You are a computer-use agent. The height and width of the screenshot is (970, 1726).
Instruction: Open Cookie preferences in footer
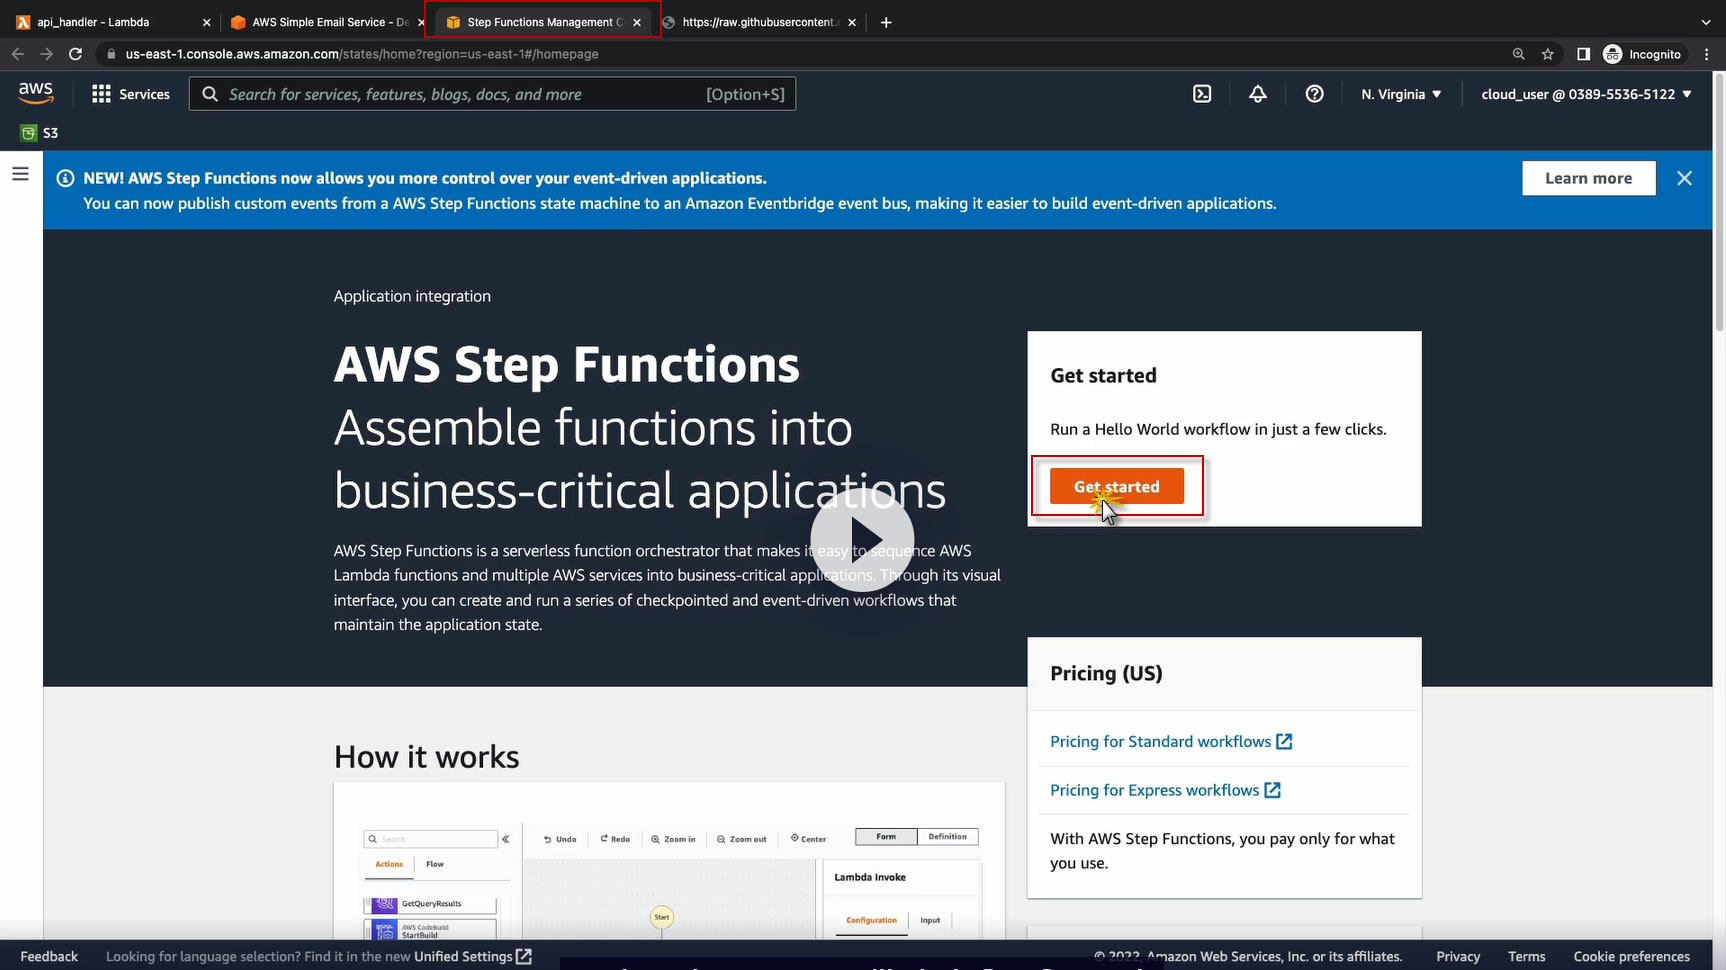click(1632, 956)
